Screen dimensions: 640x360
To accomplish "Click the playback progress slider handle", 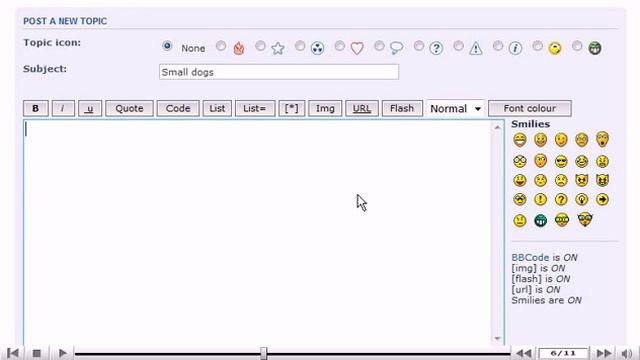I will 264,353.
